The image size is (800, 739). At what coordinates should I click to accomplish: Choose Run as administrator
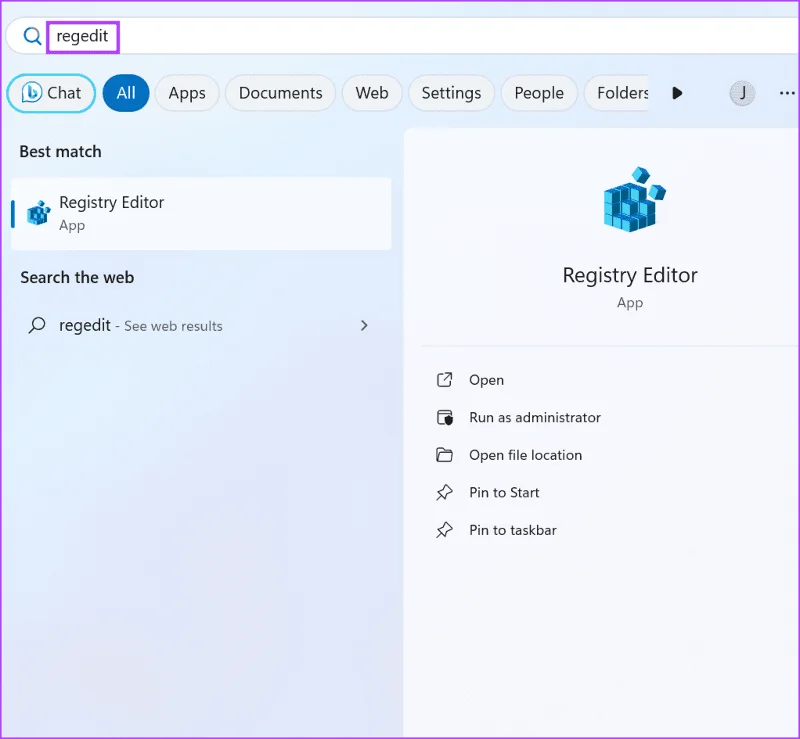(x=535, y=417)
